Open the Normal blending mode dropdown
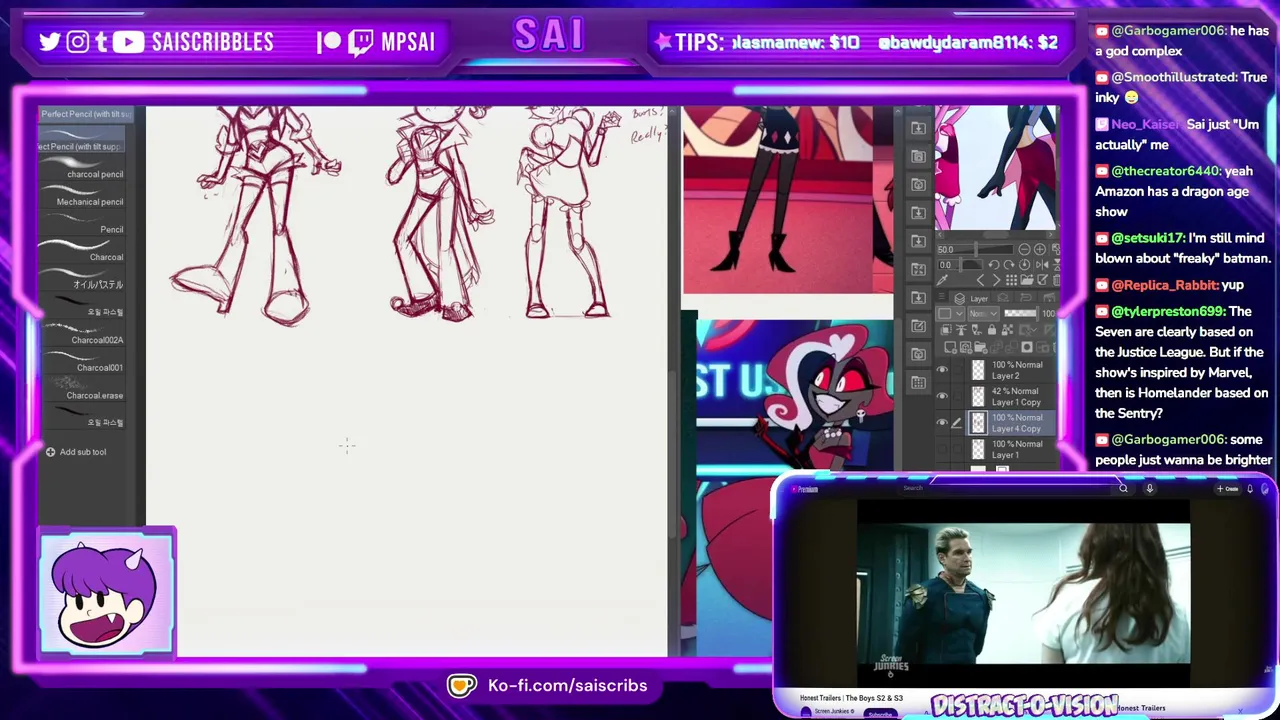 click(983, 313)
